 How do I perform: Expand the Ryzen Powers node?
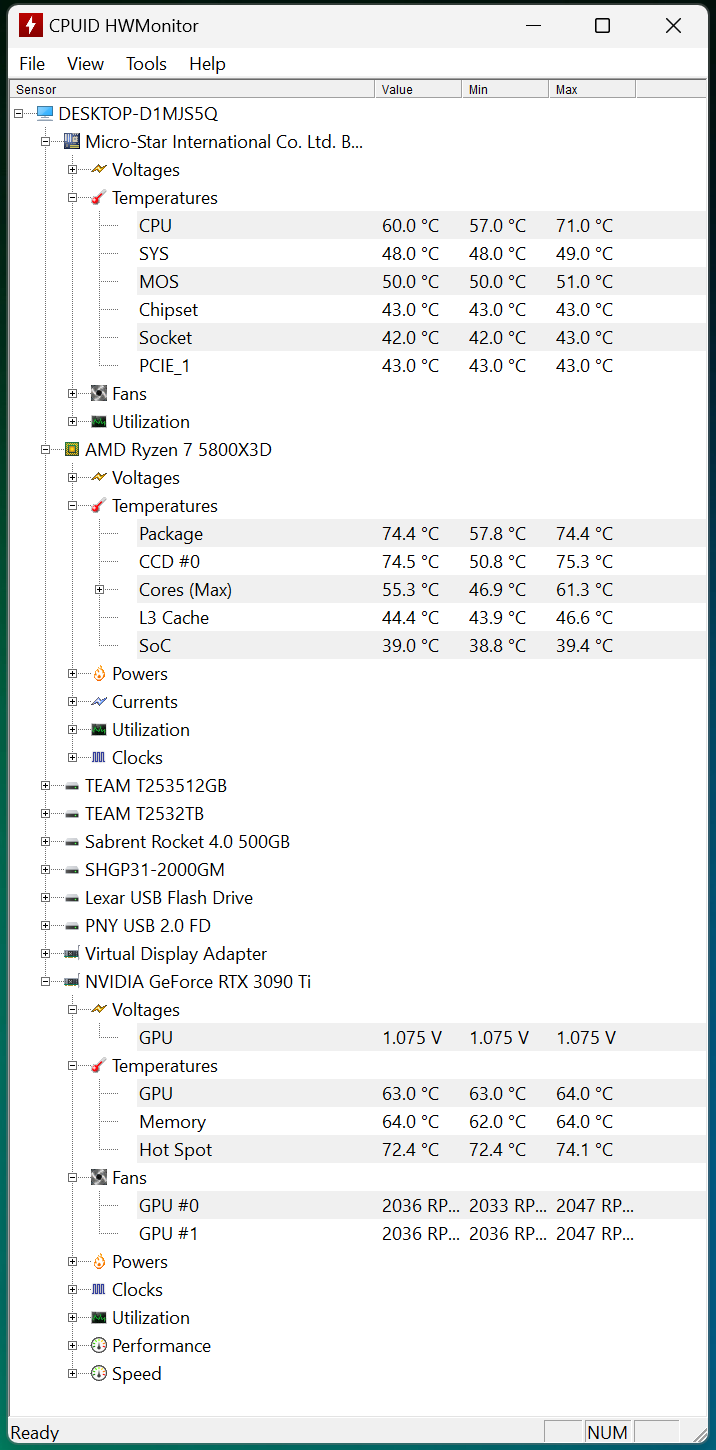(72, 674)
